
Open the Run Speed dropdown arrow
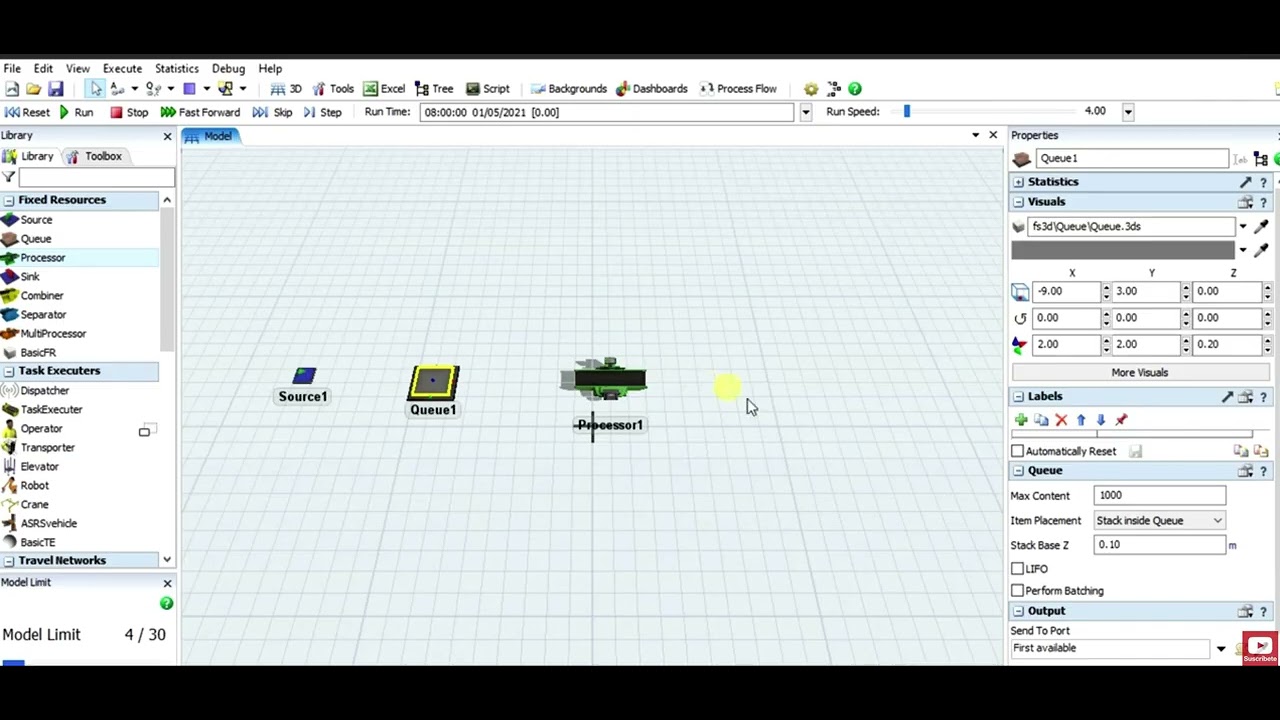[x=1127, y=112]
